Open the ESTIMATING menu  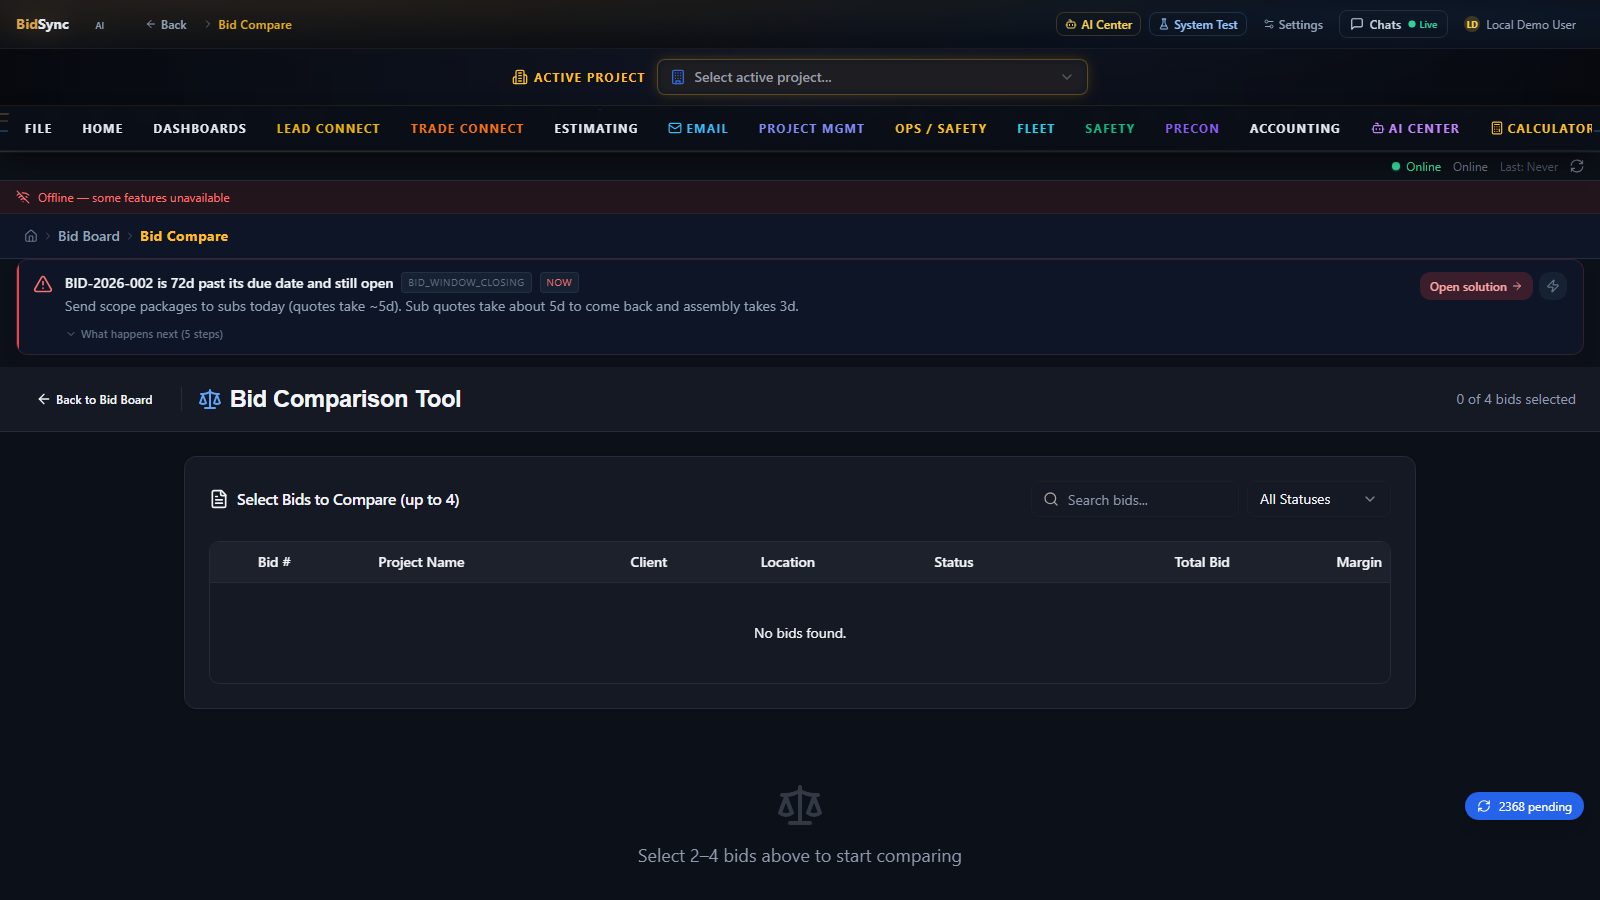tap(596, 128)
